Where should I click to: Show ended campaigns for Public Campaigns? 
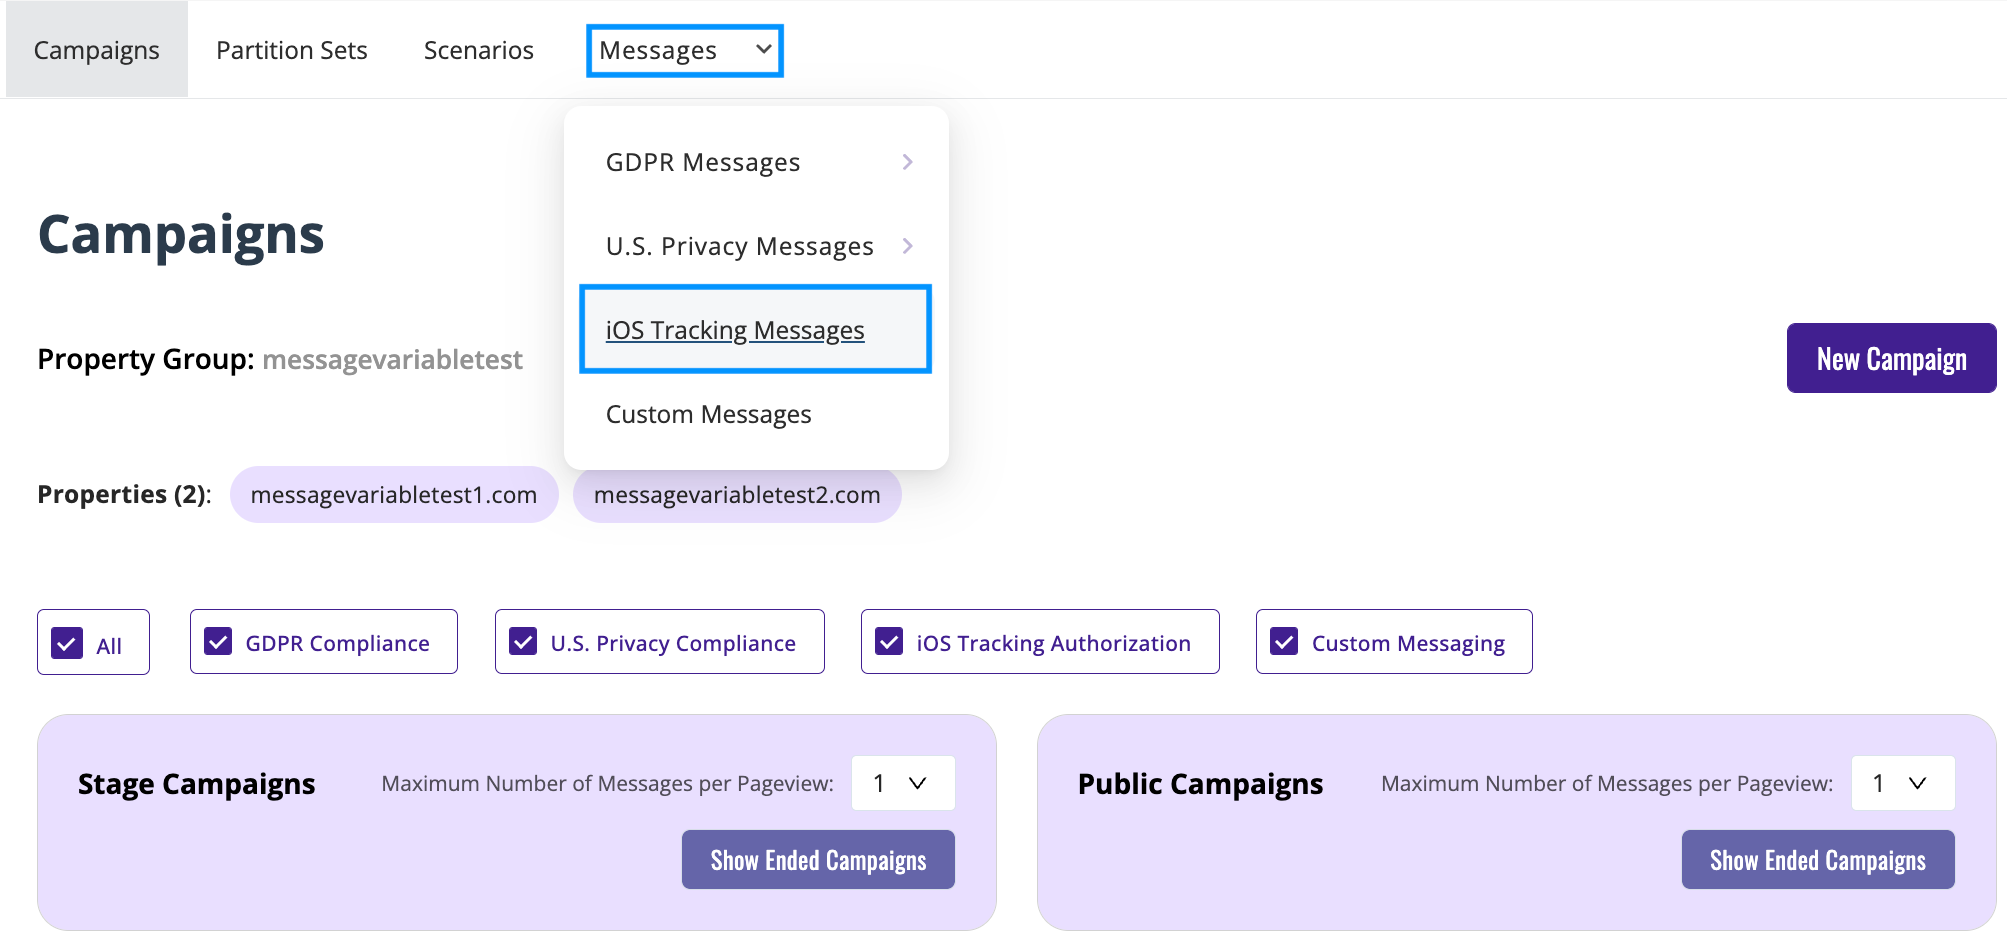[x=1817, y=859]
